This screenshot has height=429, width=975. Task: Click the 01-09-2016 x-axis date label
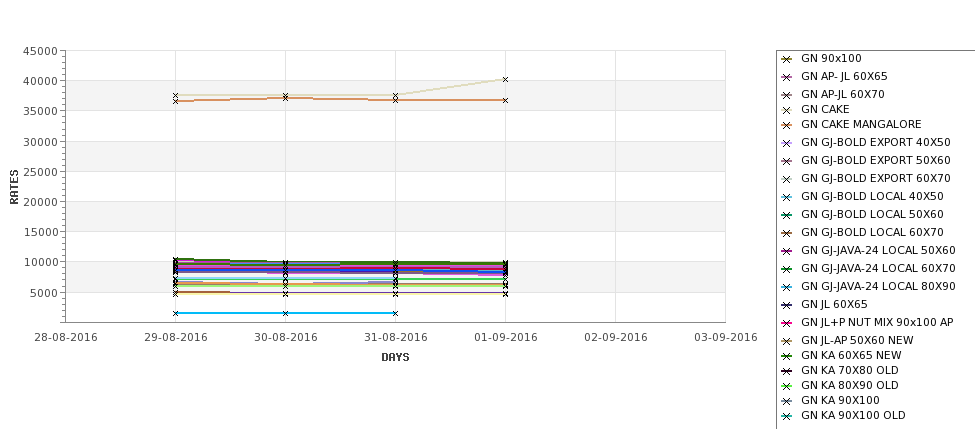506,338
